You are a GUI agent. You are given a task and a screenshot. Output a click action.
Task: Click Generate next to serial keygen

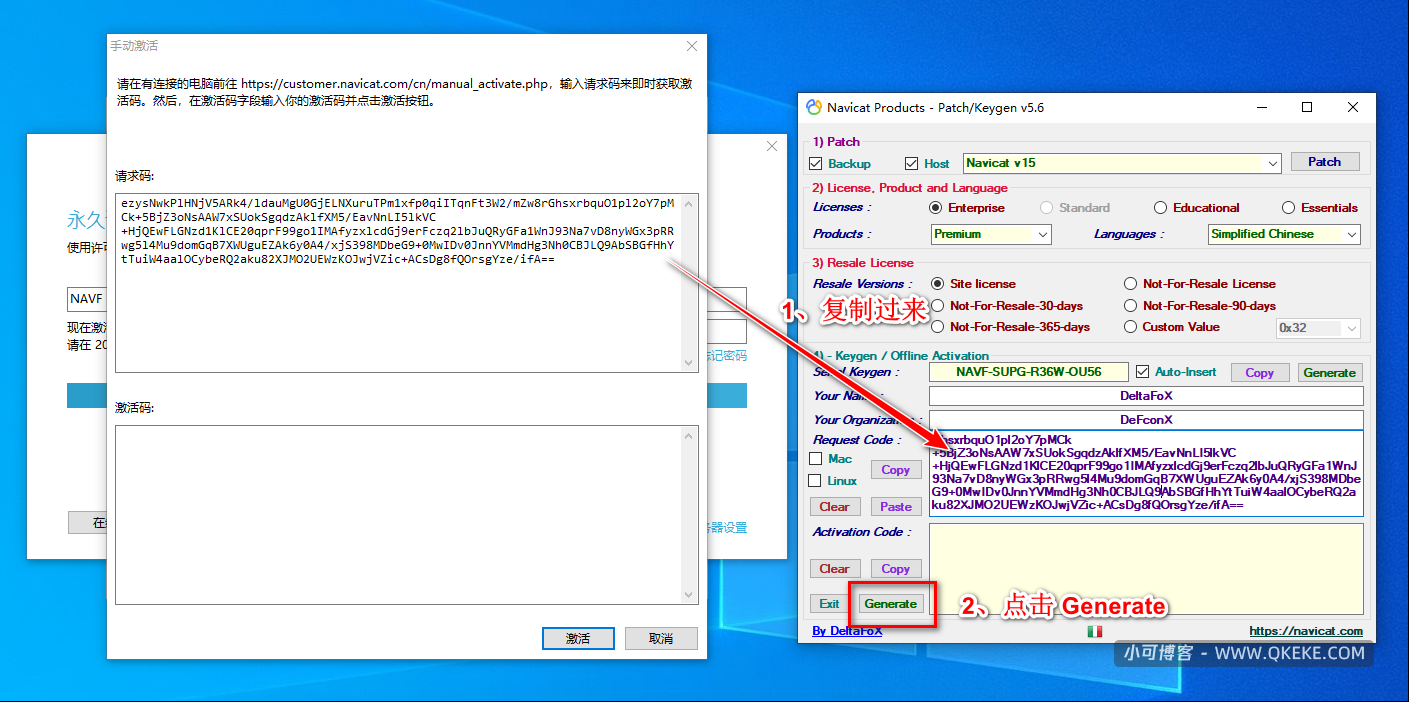click(1329, 372)
